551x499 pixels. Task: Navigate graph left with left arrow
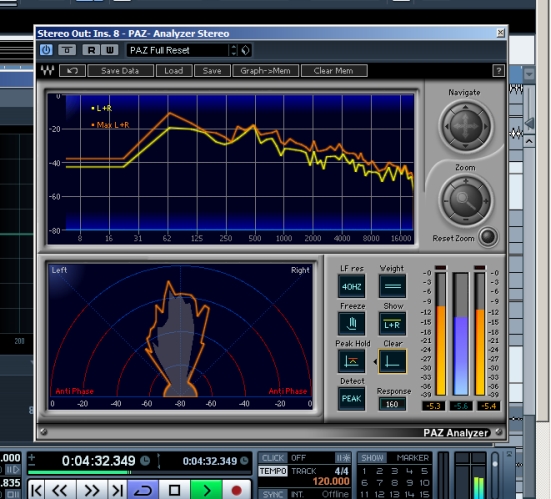(x=447, y=126)
